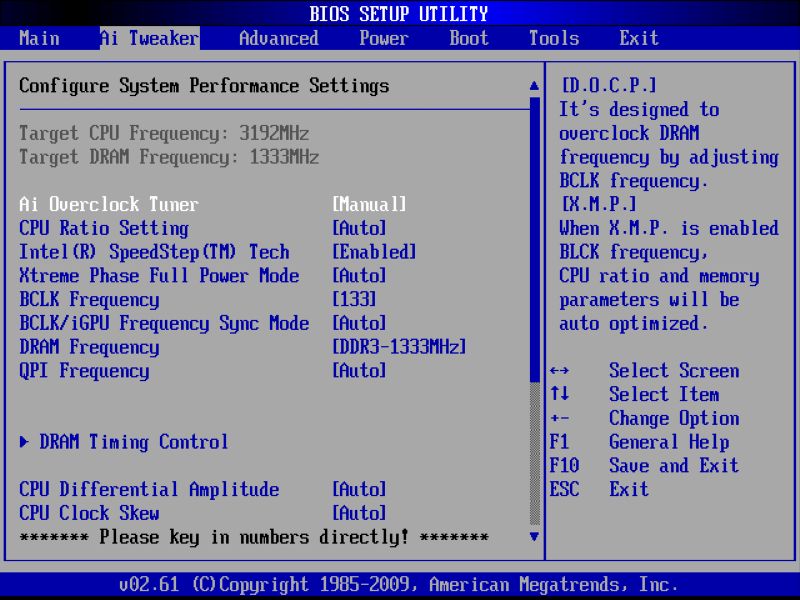
Task: Change CPU Clock Skew [Auto] value
Action: tap(359, 513)
